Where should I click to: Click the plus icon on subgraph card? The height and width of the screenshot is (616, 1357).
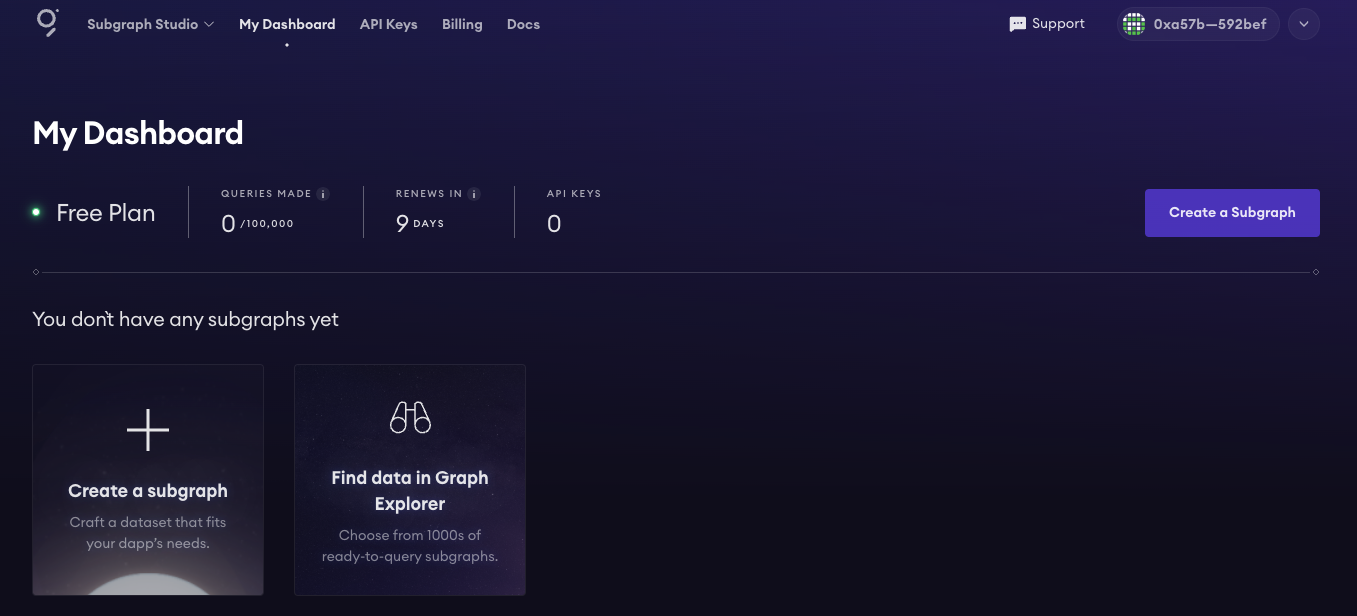point(148,430)
